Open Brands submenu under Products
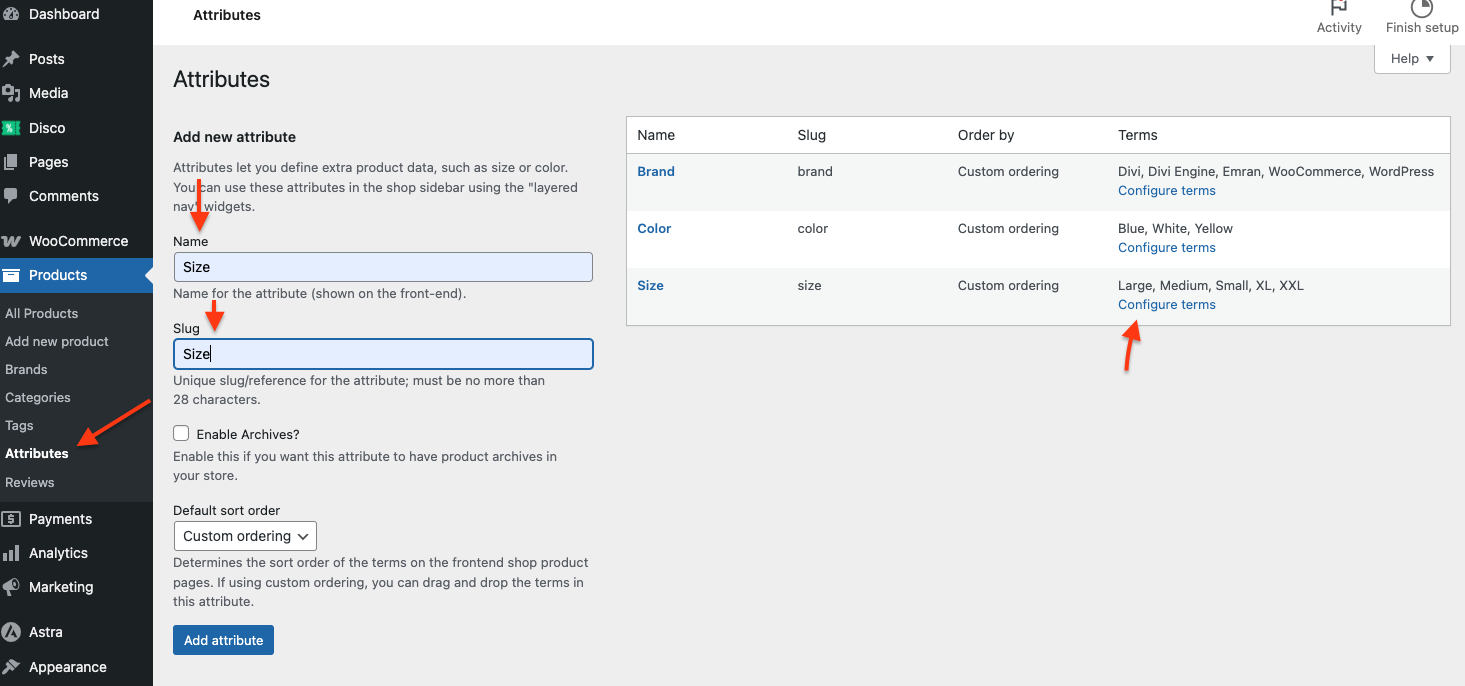The width and height of the screenshot is (1465, 686). tap(26, 369)
